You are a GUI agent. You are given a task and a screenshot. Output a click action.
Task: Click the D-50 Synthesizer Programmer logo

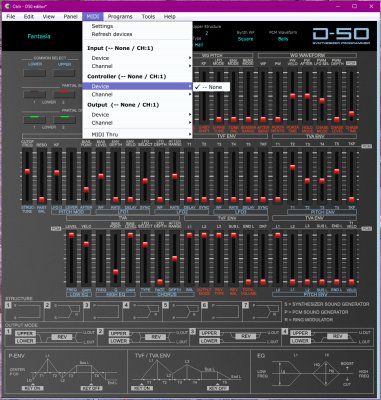click(x=341, y=36)
